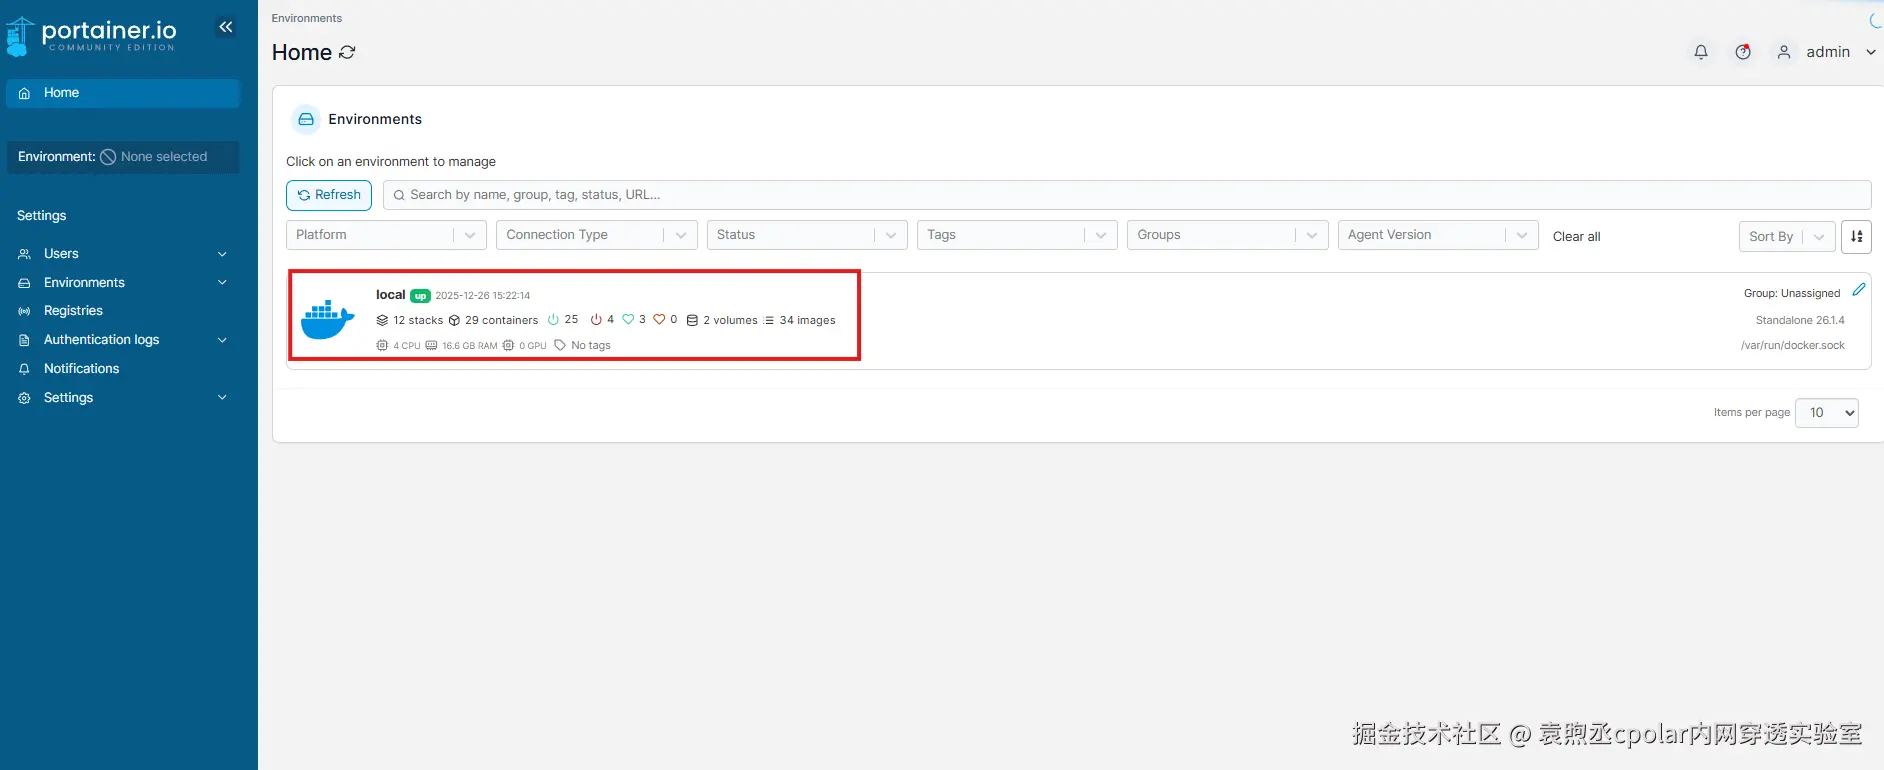
Task: Click the Refresh button
Action: pyautogui.click(x=329, y=195)
